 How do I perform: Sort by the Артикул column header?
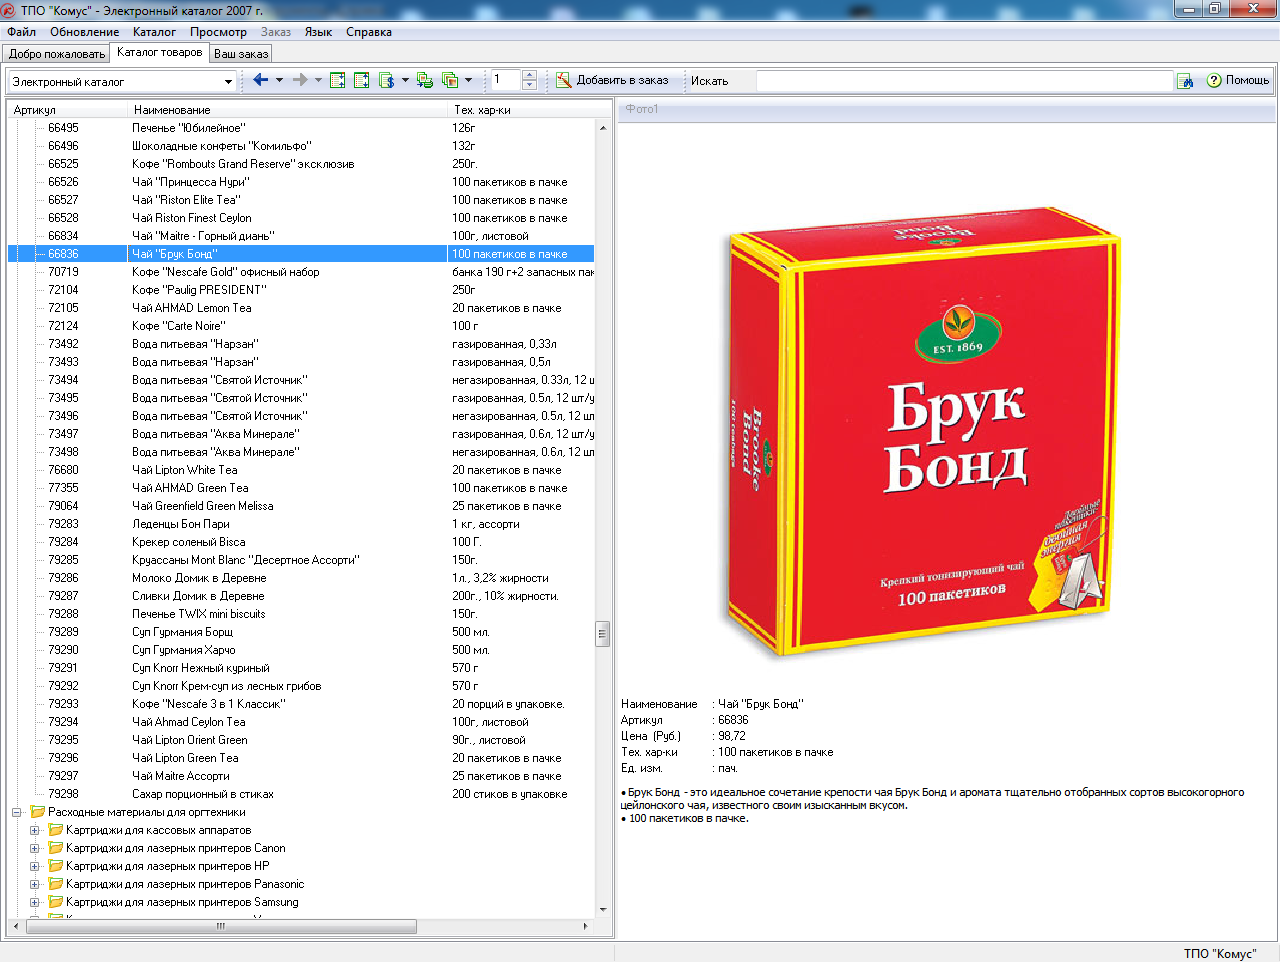pos(68,110)
